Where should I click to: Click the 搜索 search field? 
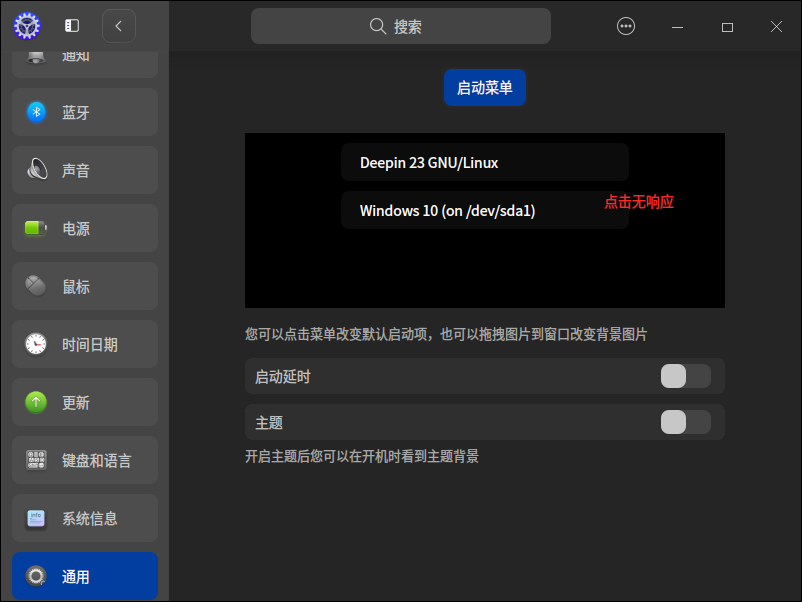pyautogui.click(x=400, y=26)
